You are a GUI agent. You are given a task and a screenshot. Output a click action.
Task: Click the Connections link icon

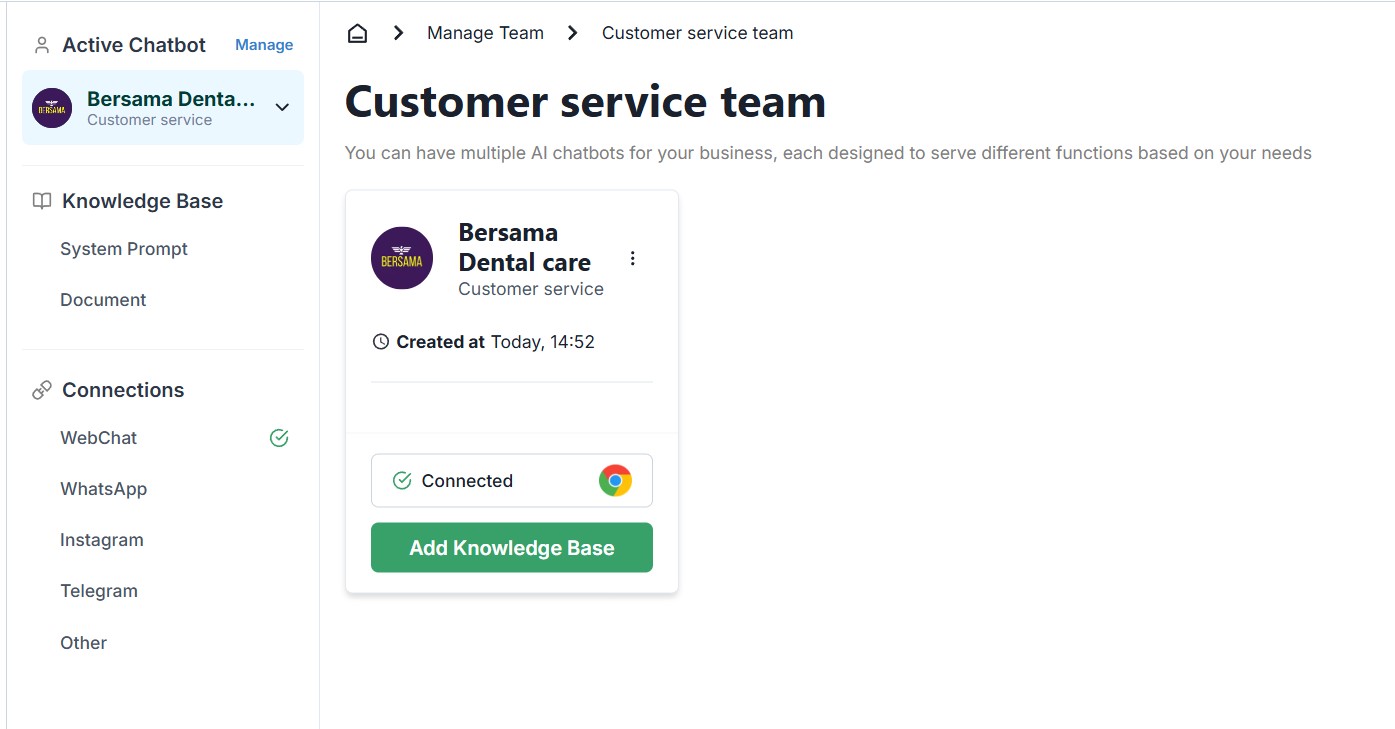click(x=42, y=390)
